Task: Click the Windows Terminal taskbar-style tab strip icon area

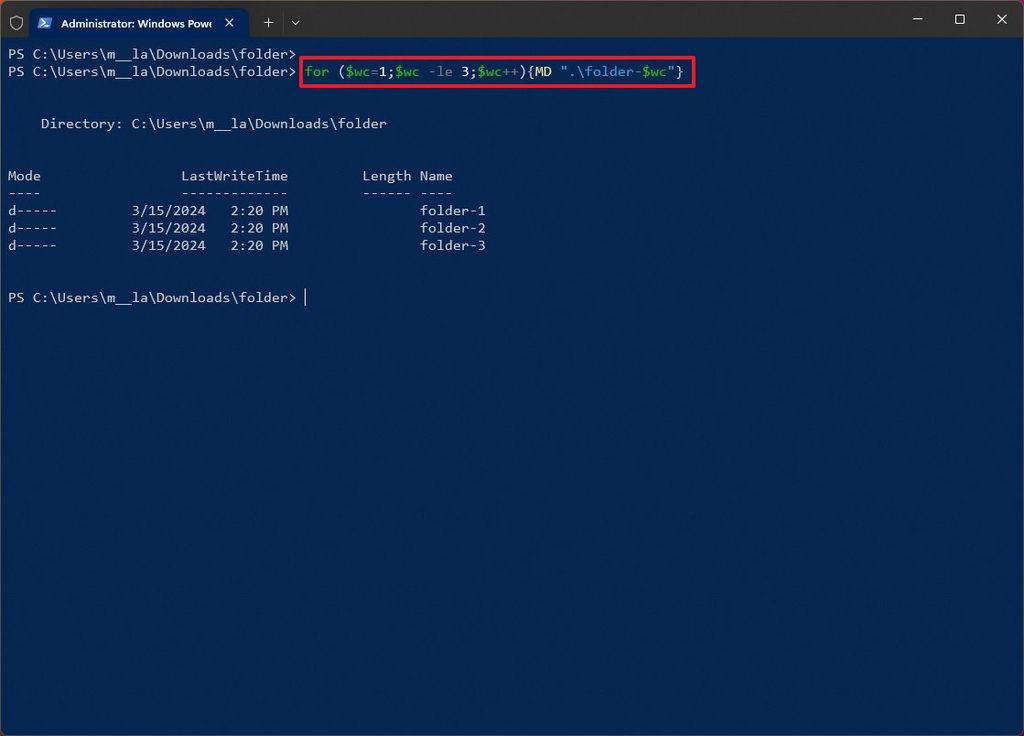Action: point(135,22)
